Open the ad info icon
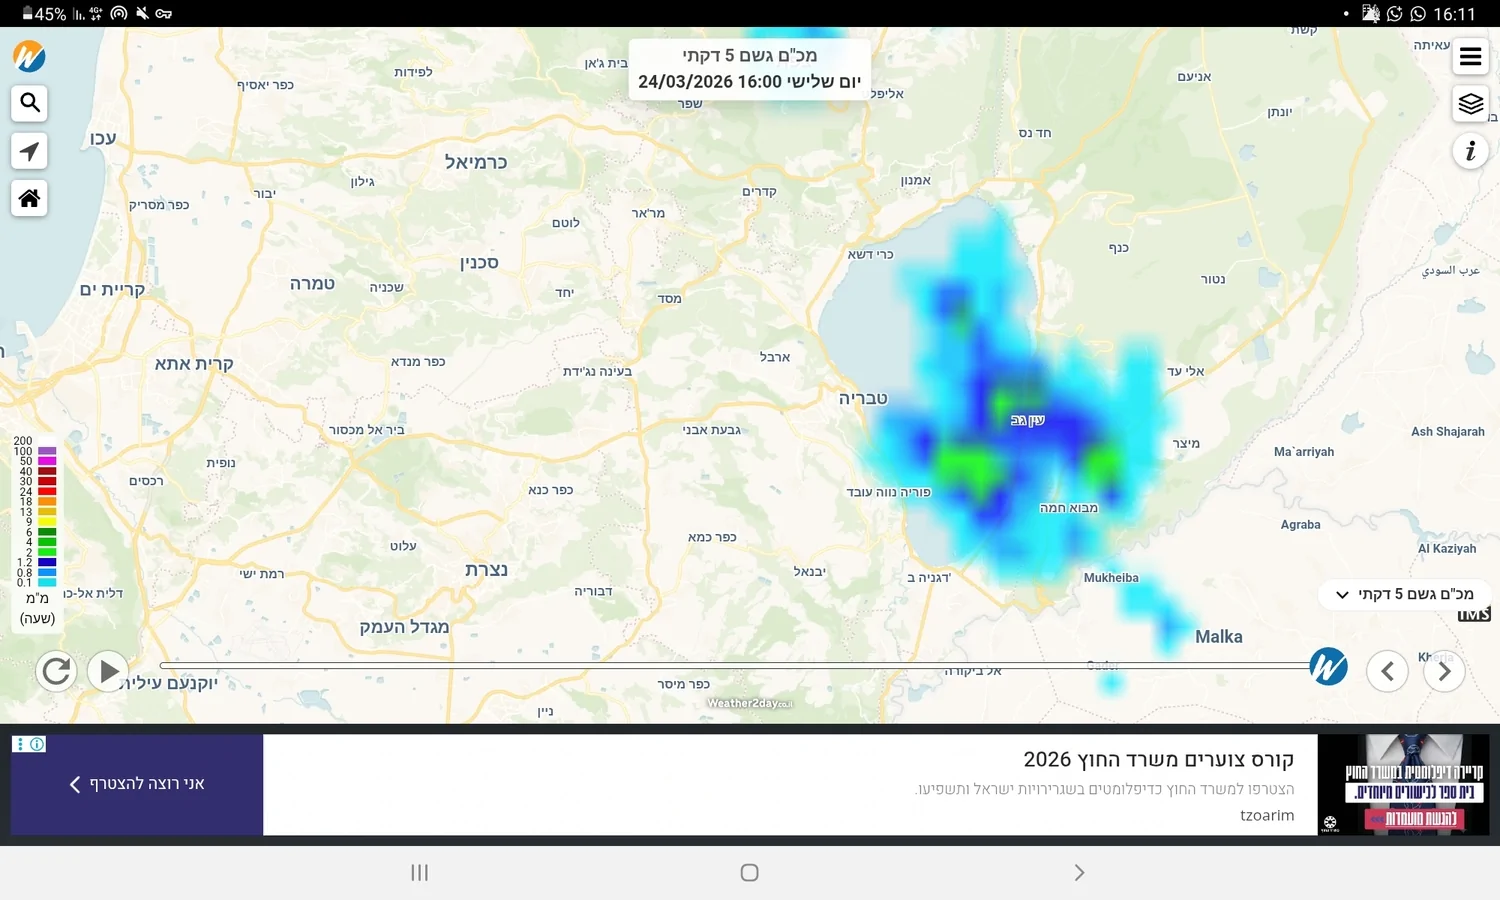This screenshot has width=1500, height=900. (x=37, y=744)
